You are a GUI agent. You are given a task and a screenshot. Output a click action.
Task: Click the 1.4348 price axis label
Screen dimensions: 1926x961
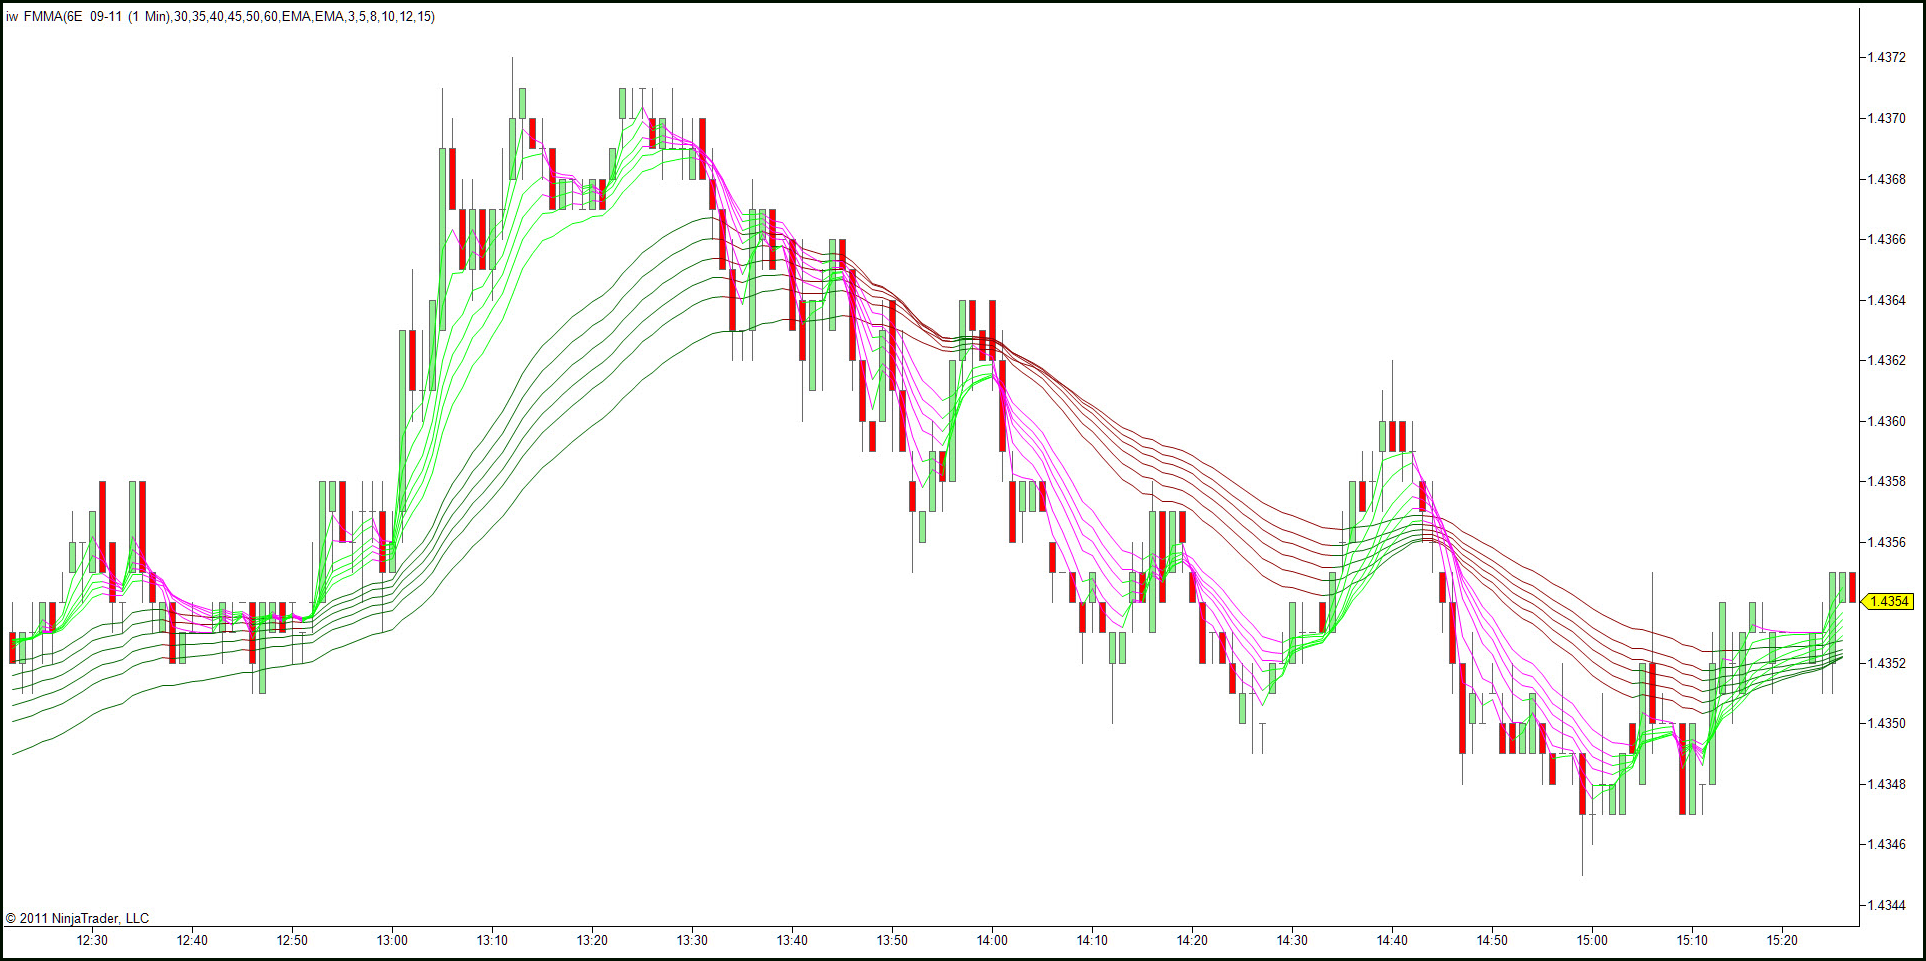pos(1887,784)
